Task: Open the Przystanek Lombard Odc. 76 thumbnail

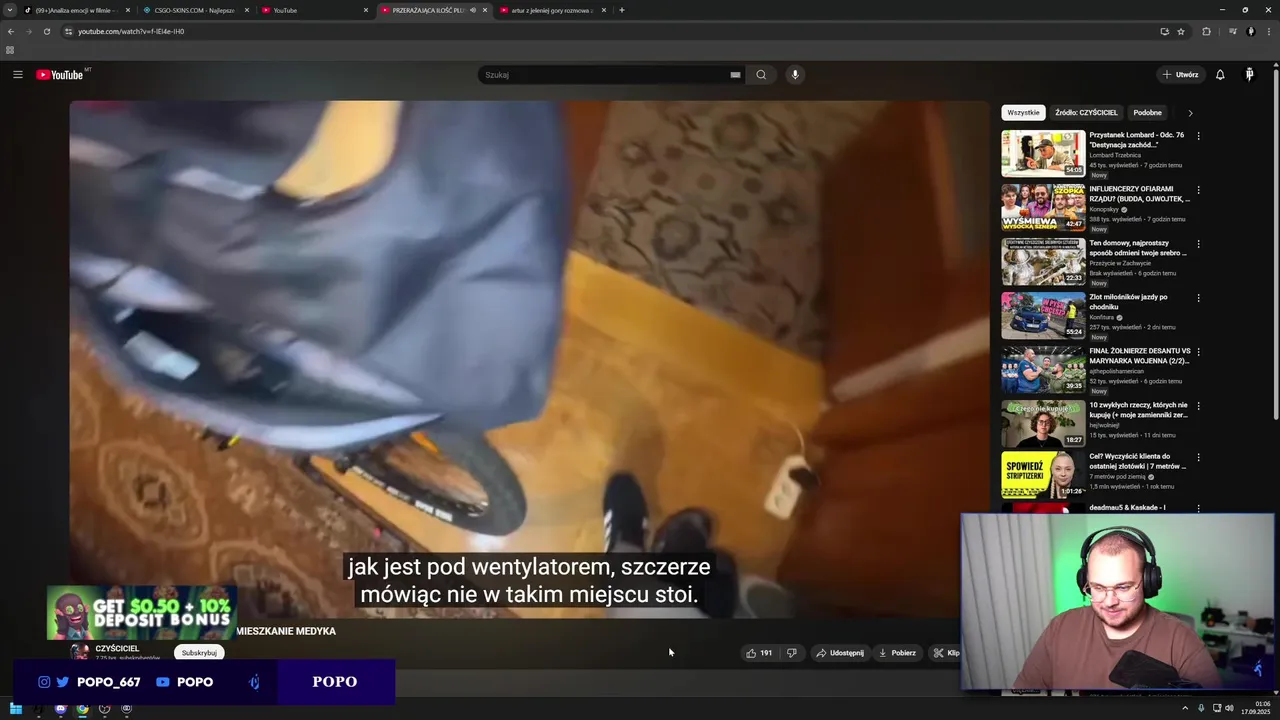Action: coord(1043,153)
